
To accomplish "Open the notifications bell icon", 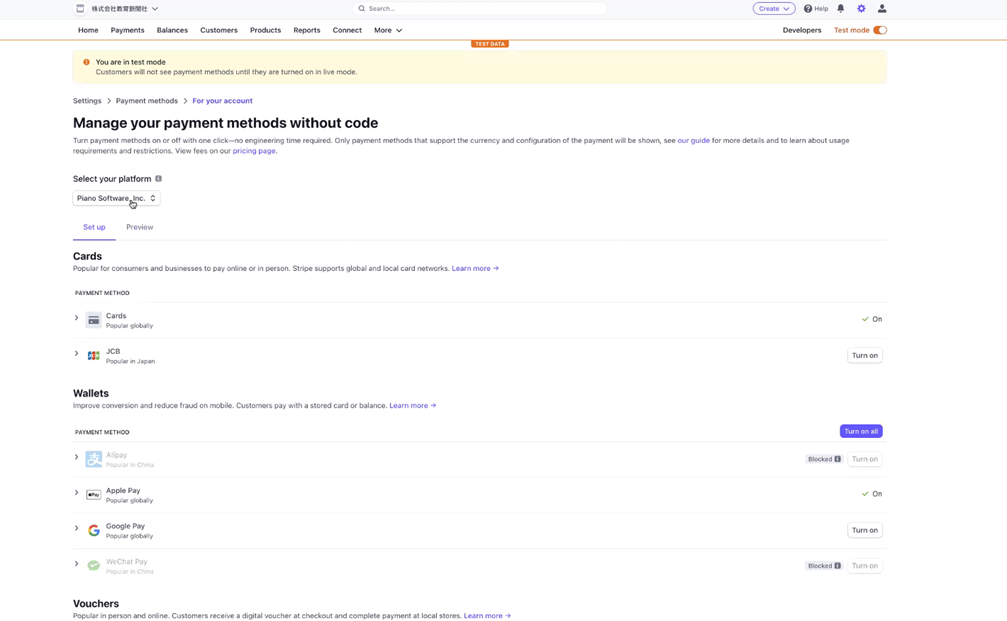I will (x=840, y=8).
